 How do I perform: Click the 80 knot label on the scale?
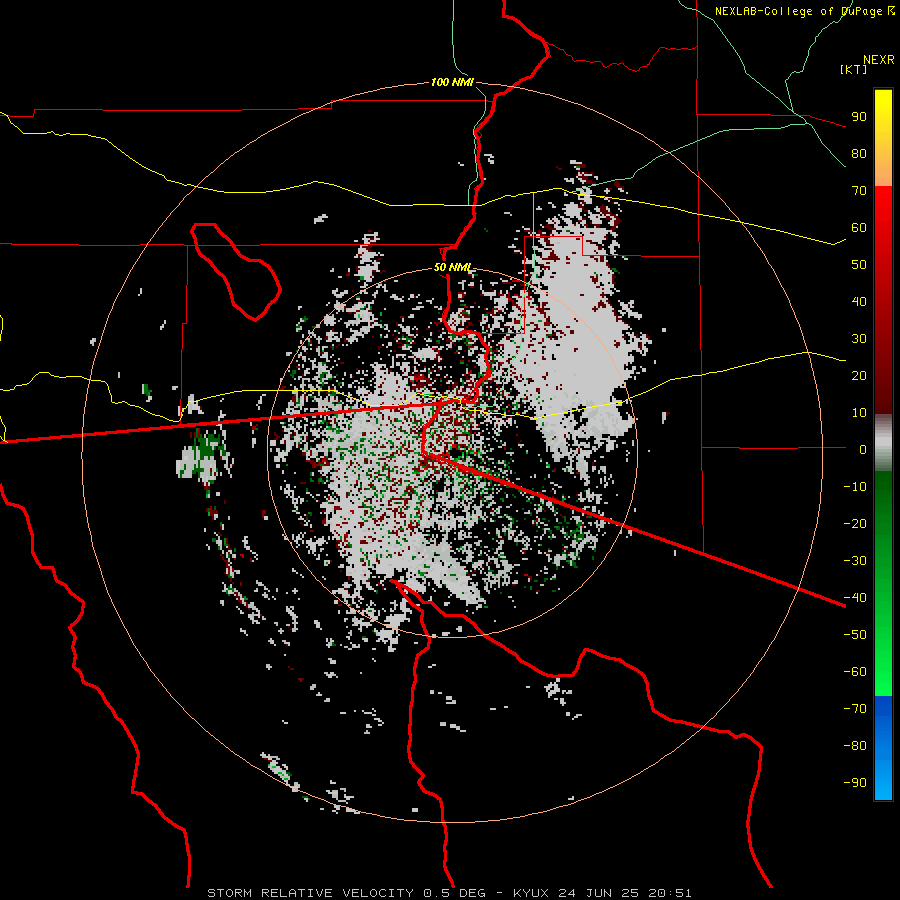859,153
